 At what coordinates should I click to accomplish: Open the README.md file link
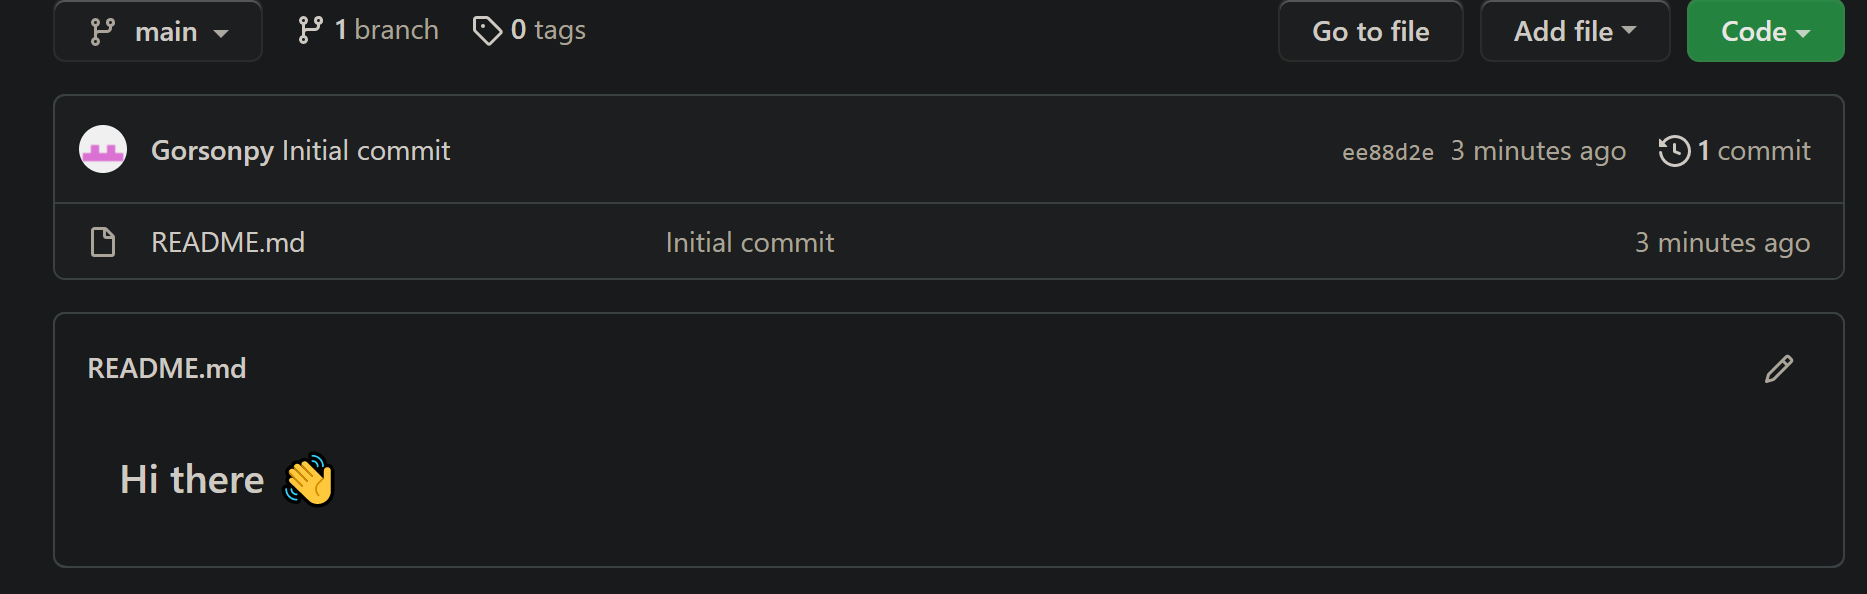coord(228,241)
